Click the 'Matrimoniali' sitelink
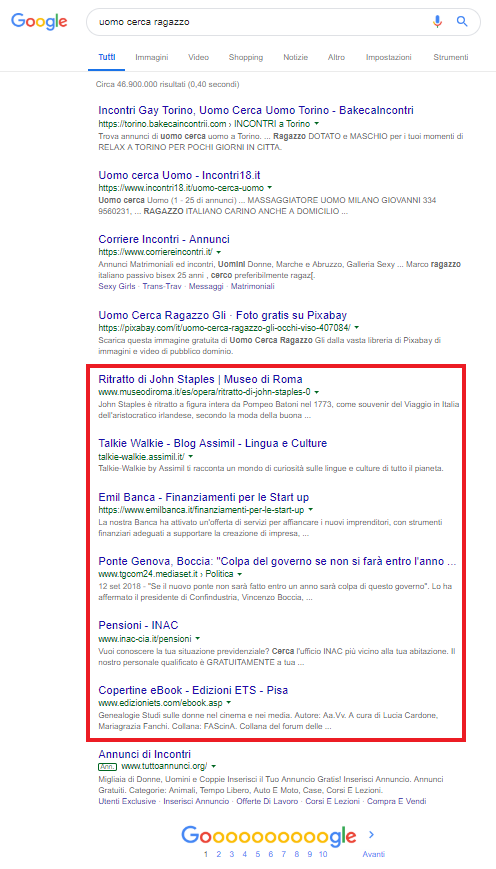The width and height of the screenshot is (496, 869). pos(252,287)
